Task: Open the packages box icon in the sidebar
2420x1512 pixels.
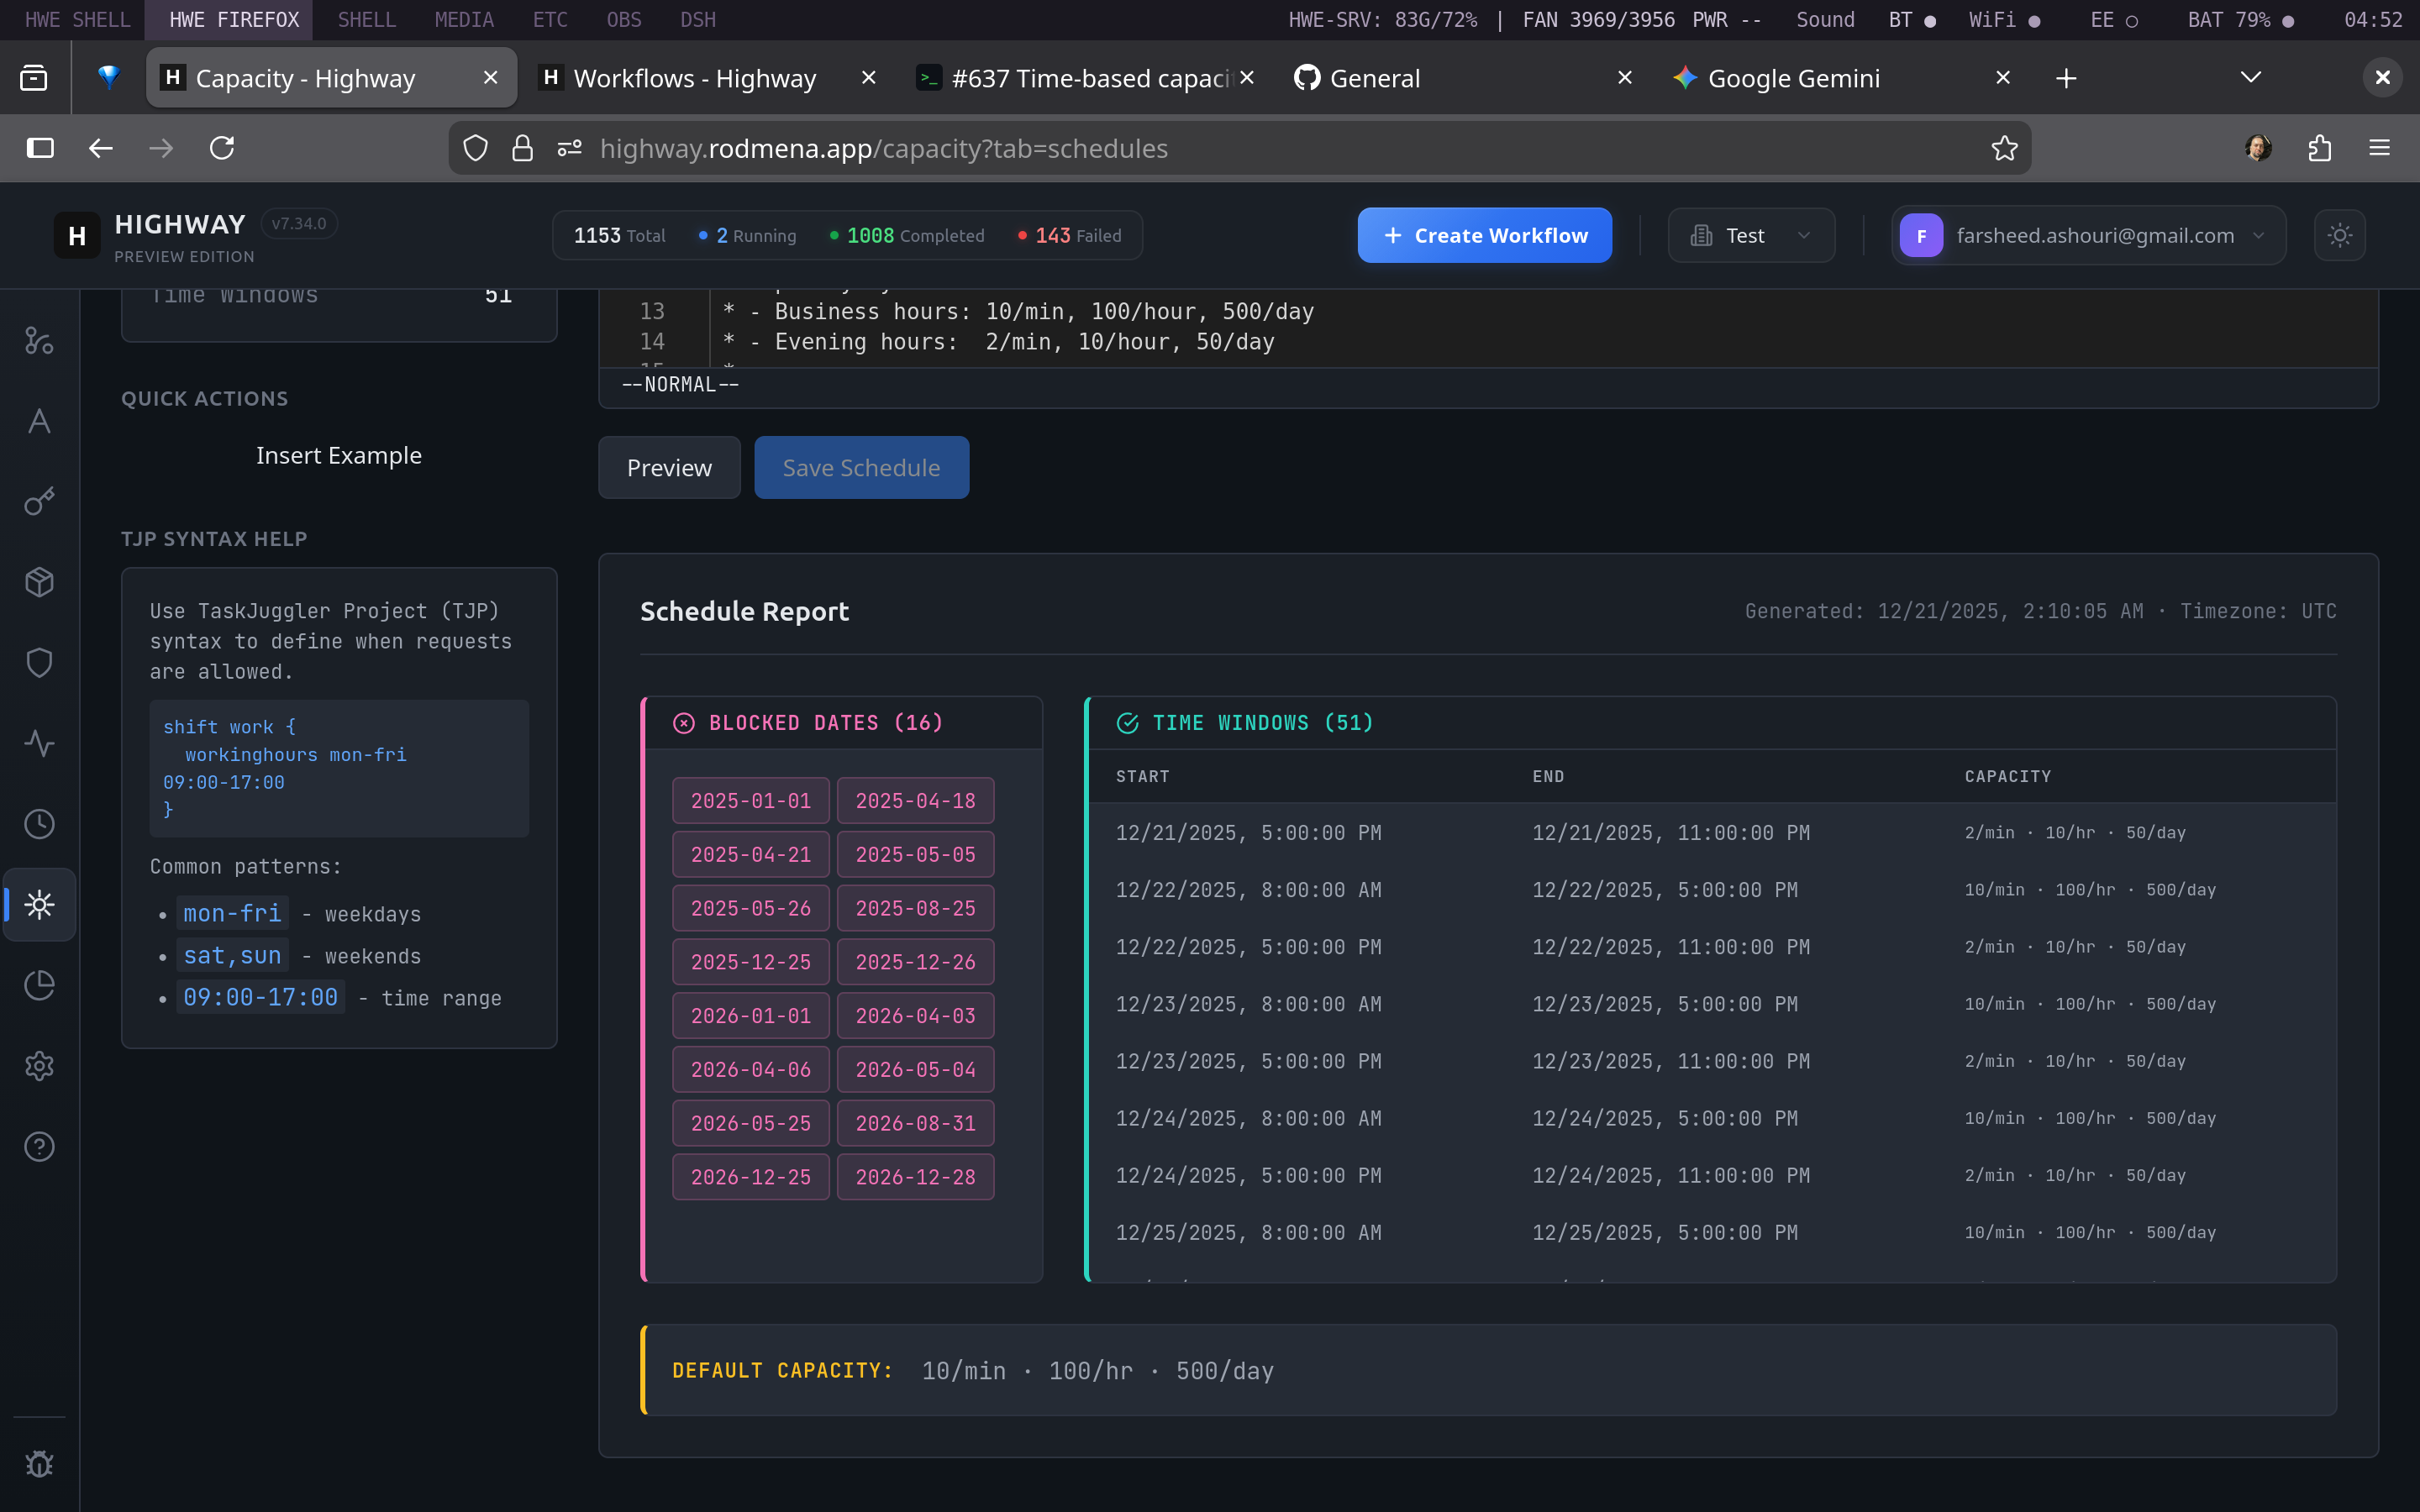Action: (39, 581)
